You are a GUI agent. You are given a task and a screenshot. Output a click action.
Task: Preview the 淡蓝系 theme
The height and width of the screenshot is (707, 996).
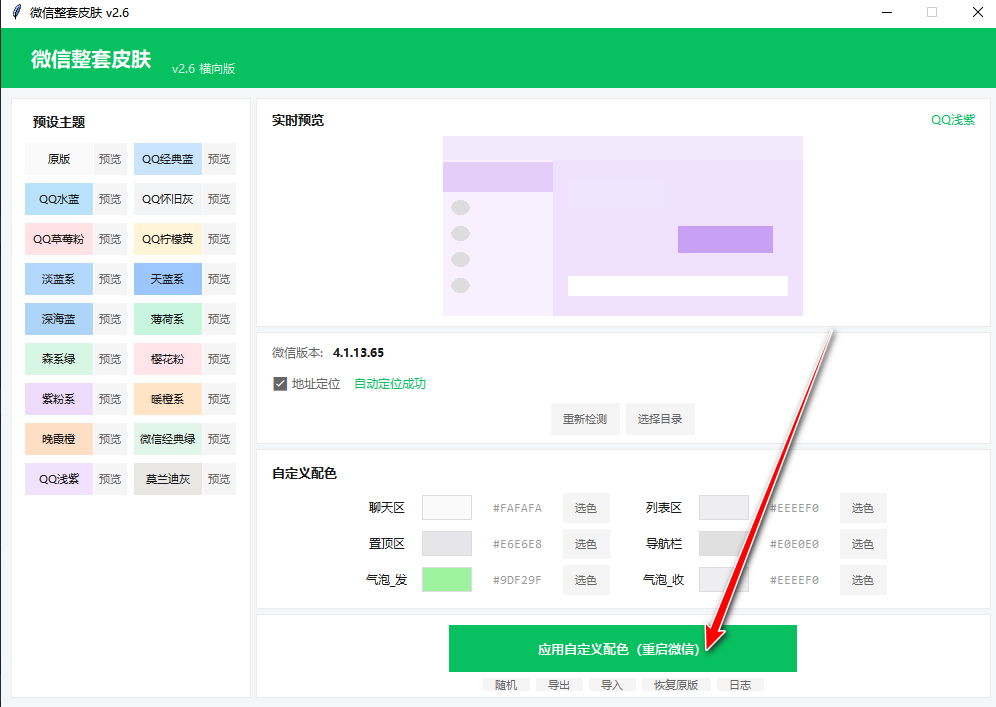[x=110, y=279]
